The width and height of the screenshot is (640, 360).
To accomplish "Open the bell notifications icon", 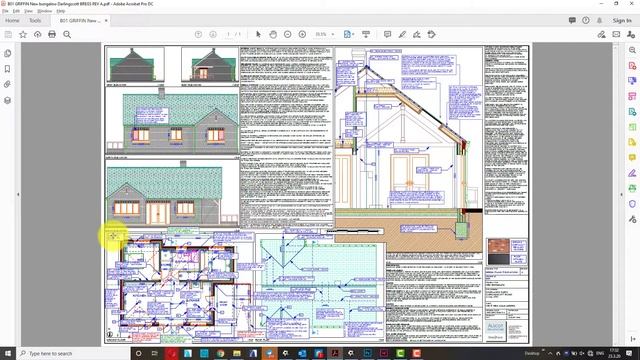I will click(599, 20).
